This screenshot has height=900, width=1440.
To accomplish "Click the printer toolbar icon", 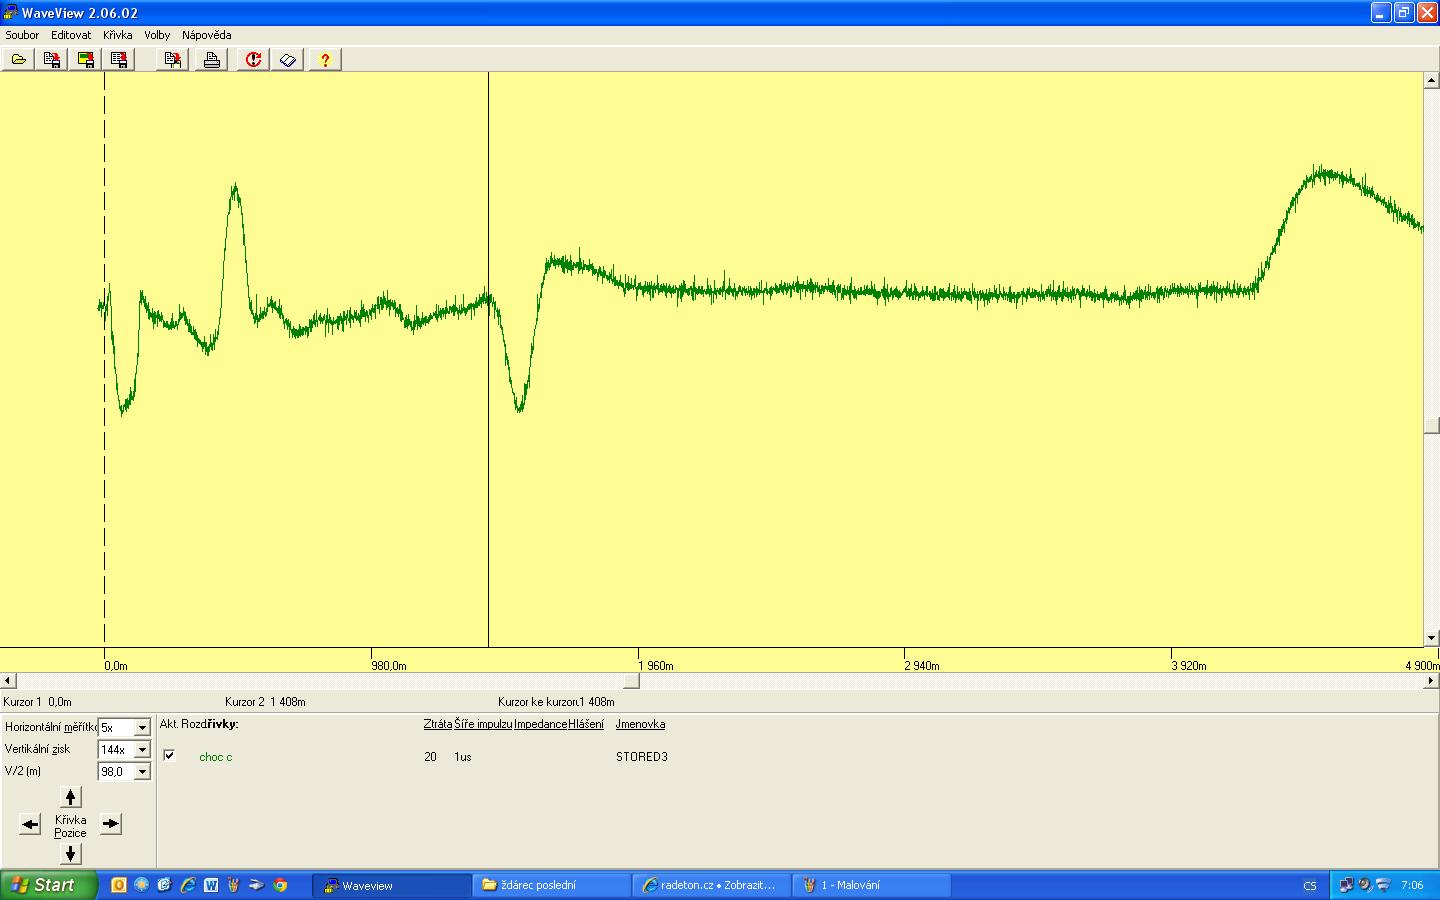I will (x=211, y=60).
